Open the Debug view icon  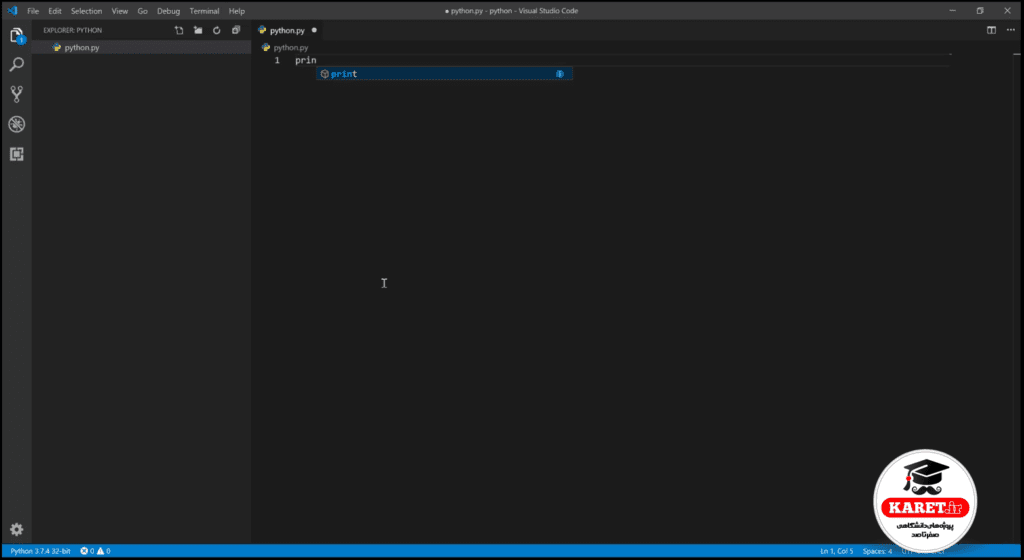(x=16, y=124)
